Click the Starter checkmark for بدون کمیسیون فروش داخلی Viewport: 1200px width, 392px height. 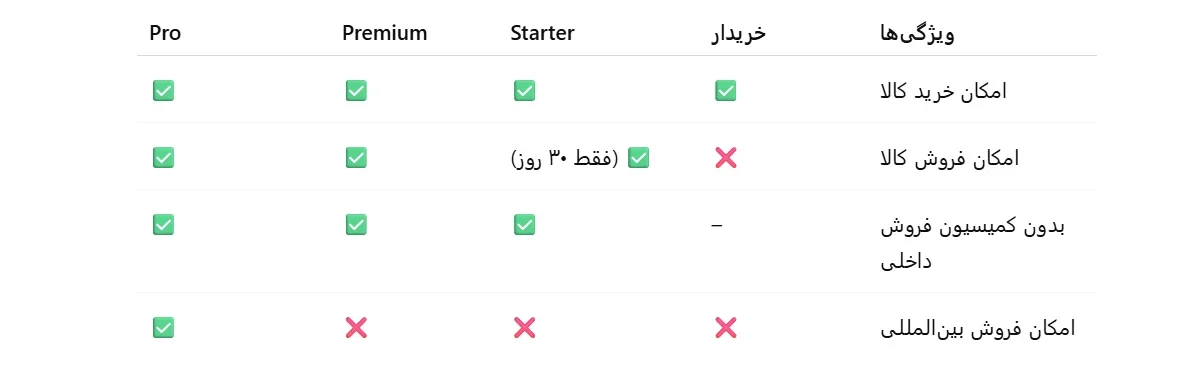pyautogui.click(x=524, y=224)
